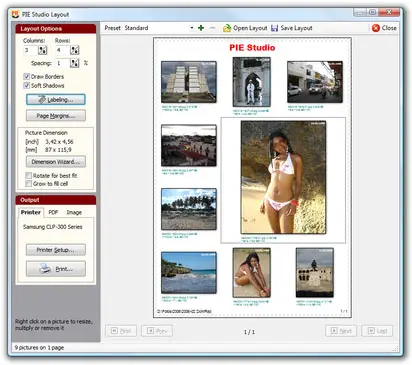Select the statue on building thumbnail
412x365 pixels.
315,273
